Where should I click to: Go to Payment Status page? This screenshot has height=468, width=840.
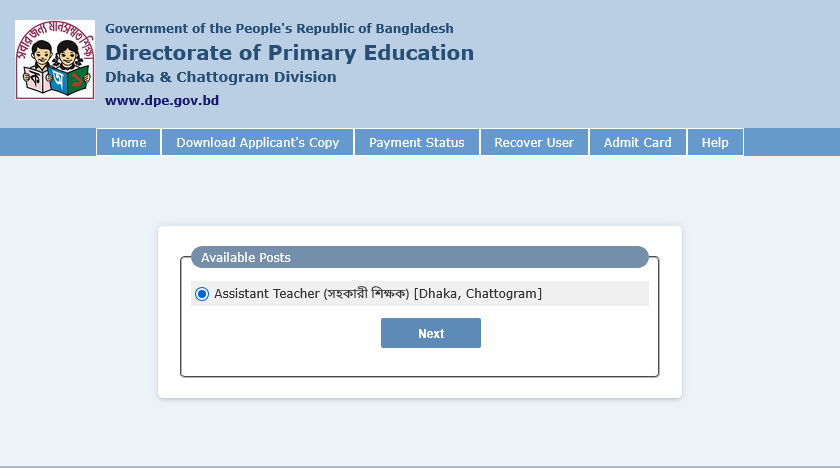(x=417, y=142)
